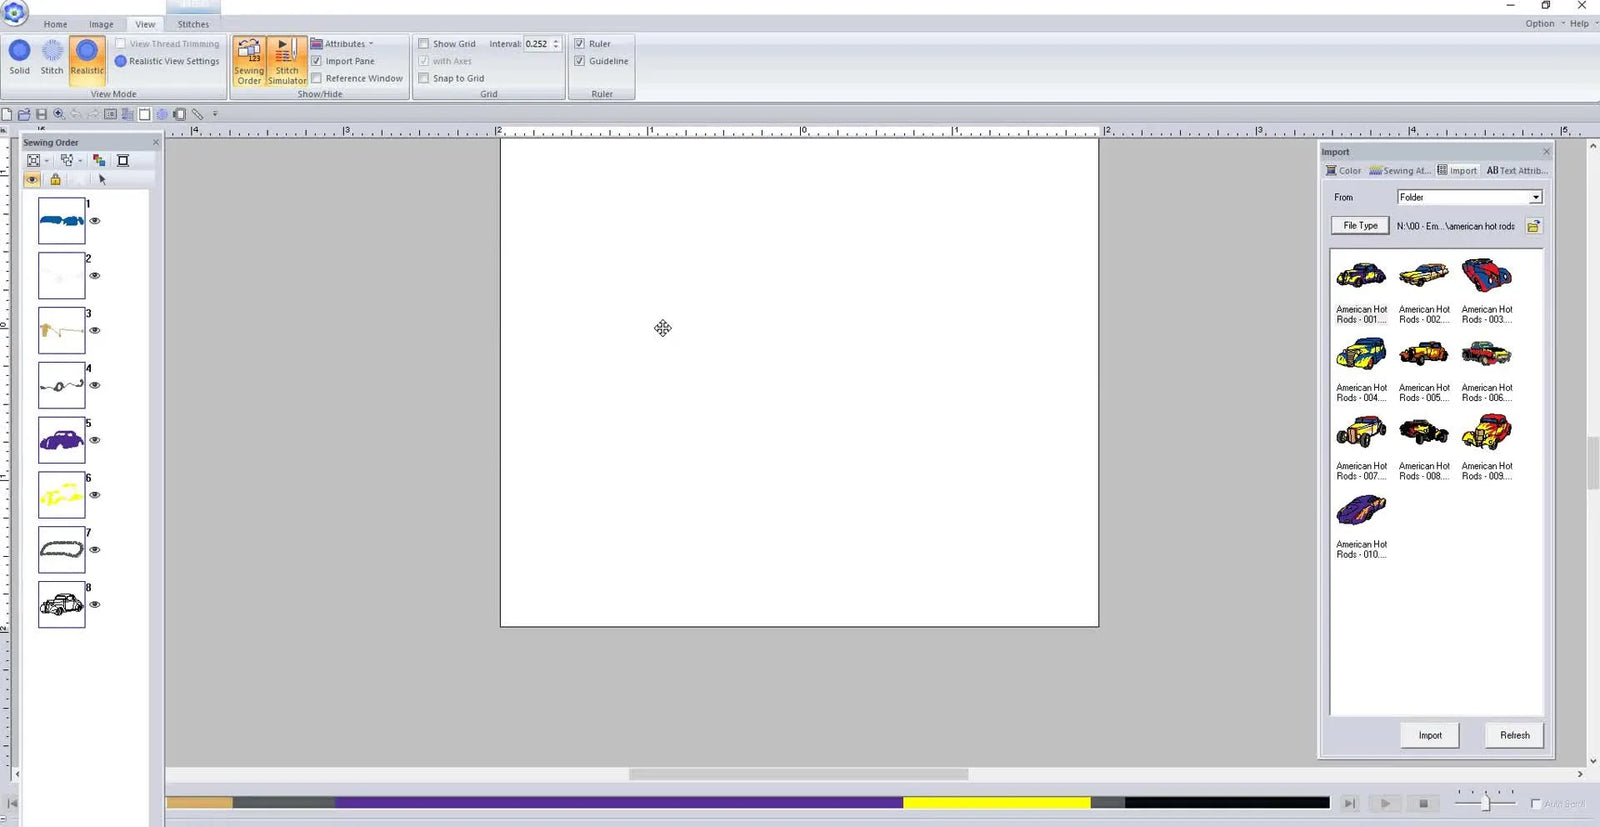Select American Hot Rods - 010 design

(x=1361, y=527)
